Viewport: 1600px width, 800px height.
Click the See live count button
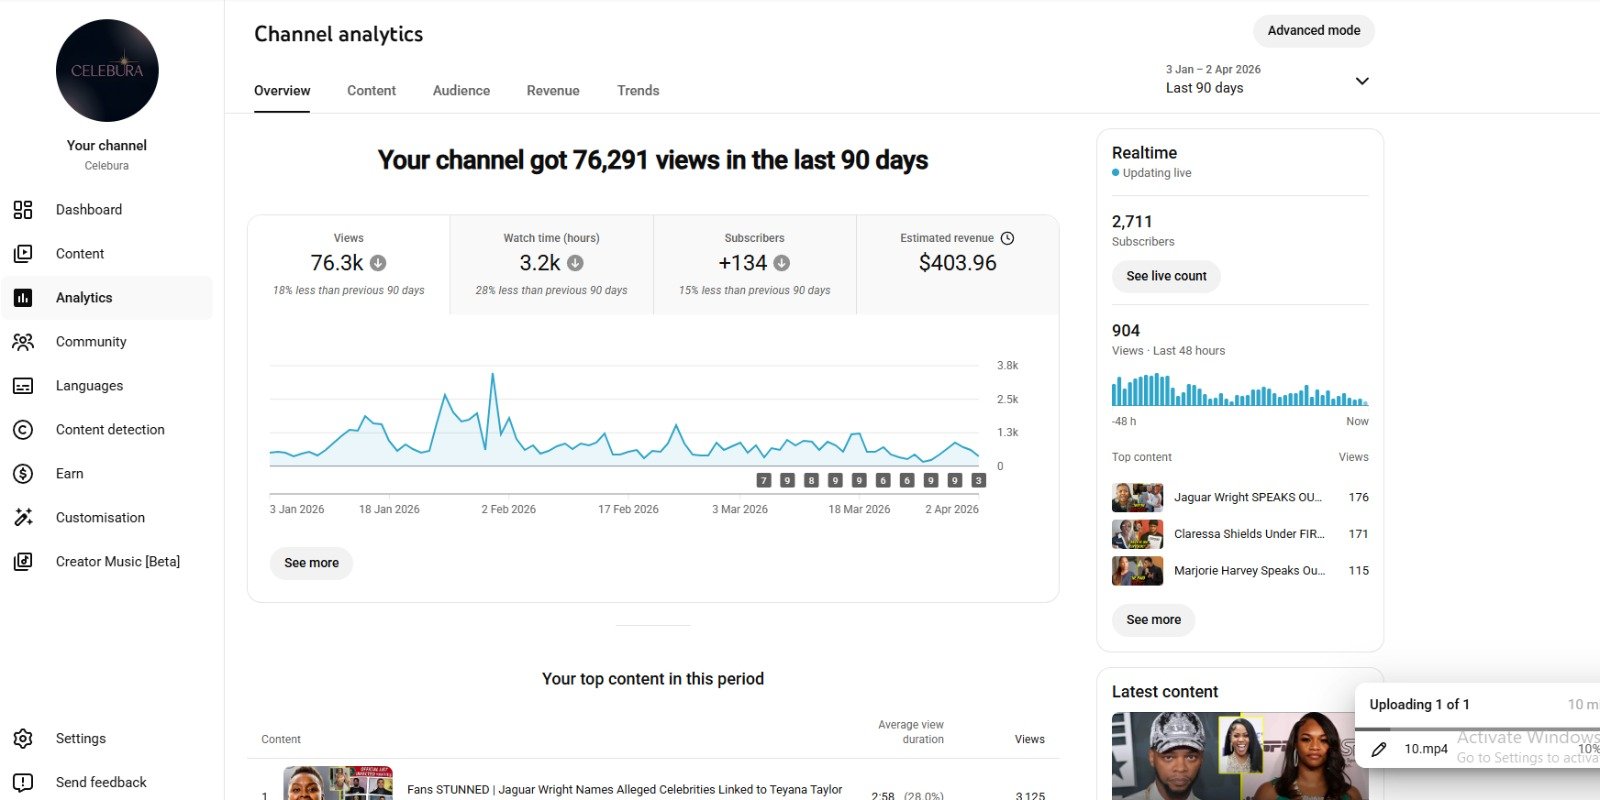pyautogui.click(x=1166, y=277)
